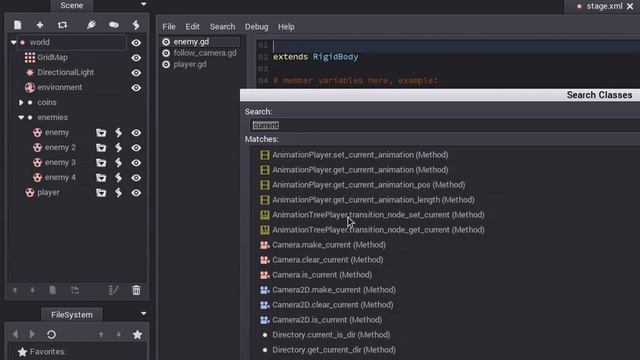Select Camera.make_current match

click(x=329, y=245)
